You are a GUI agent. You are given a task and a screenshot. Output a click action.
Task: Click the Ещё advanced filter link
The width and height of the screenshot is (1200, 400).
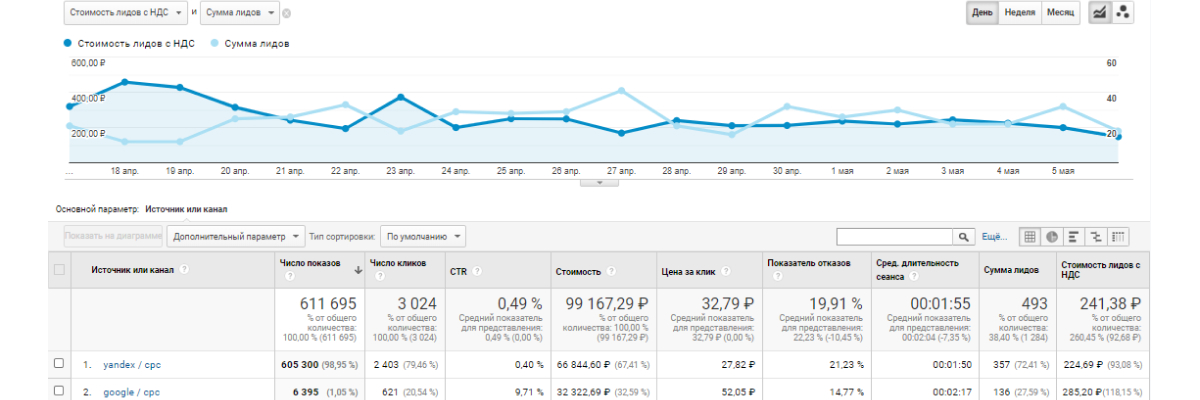click(x=994, y=237)
